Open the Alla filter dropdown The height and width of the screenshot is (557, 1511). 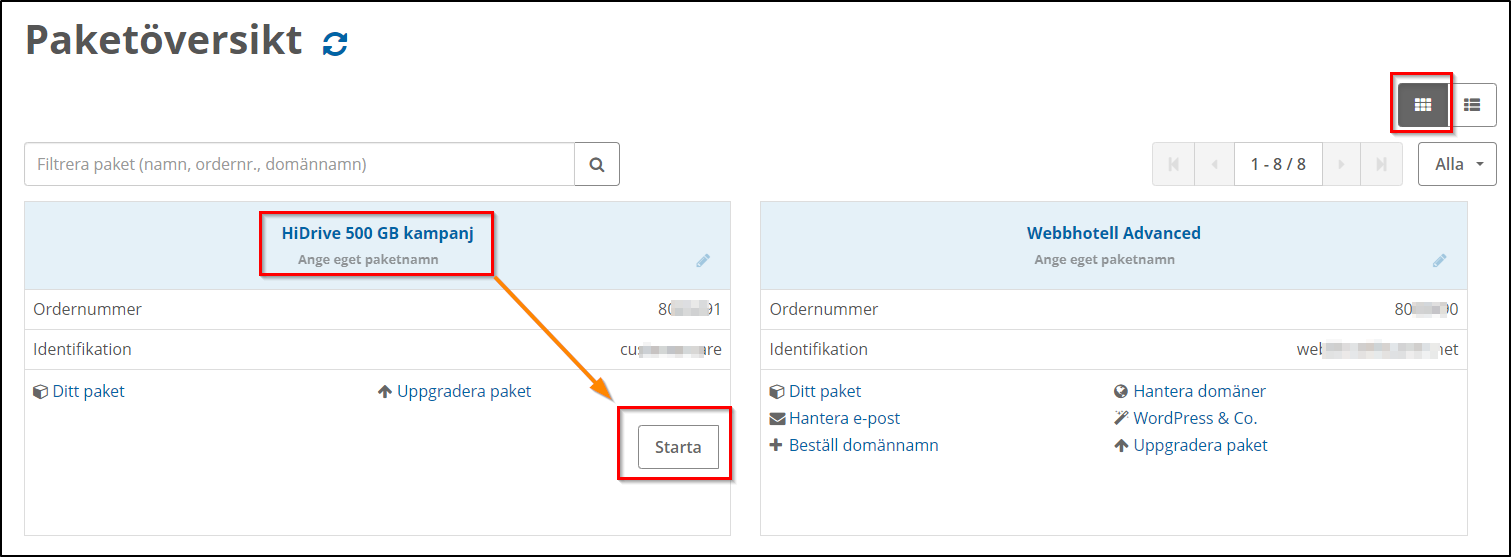1457,164
